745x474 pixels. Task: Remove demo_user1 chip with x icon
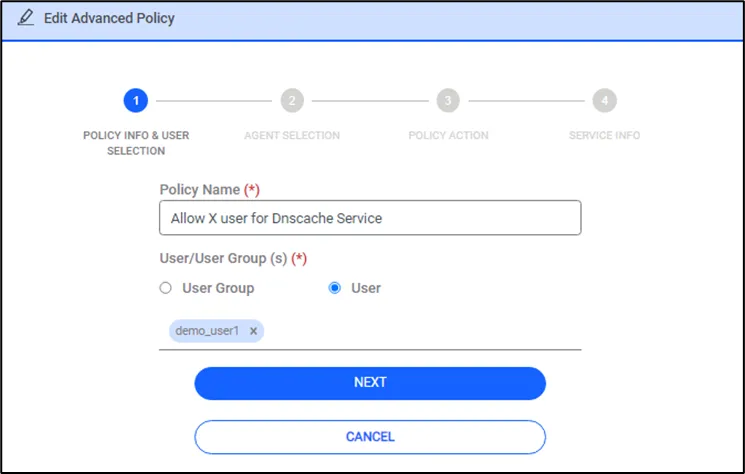click(253, 331)
